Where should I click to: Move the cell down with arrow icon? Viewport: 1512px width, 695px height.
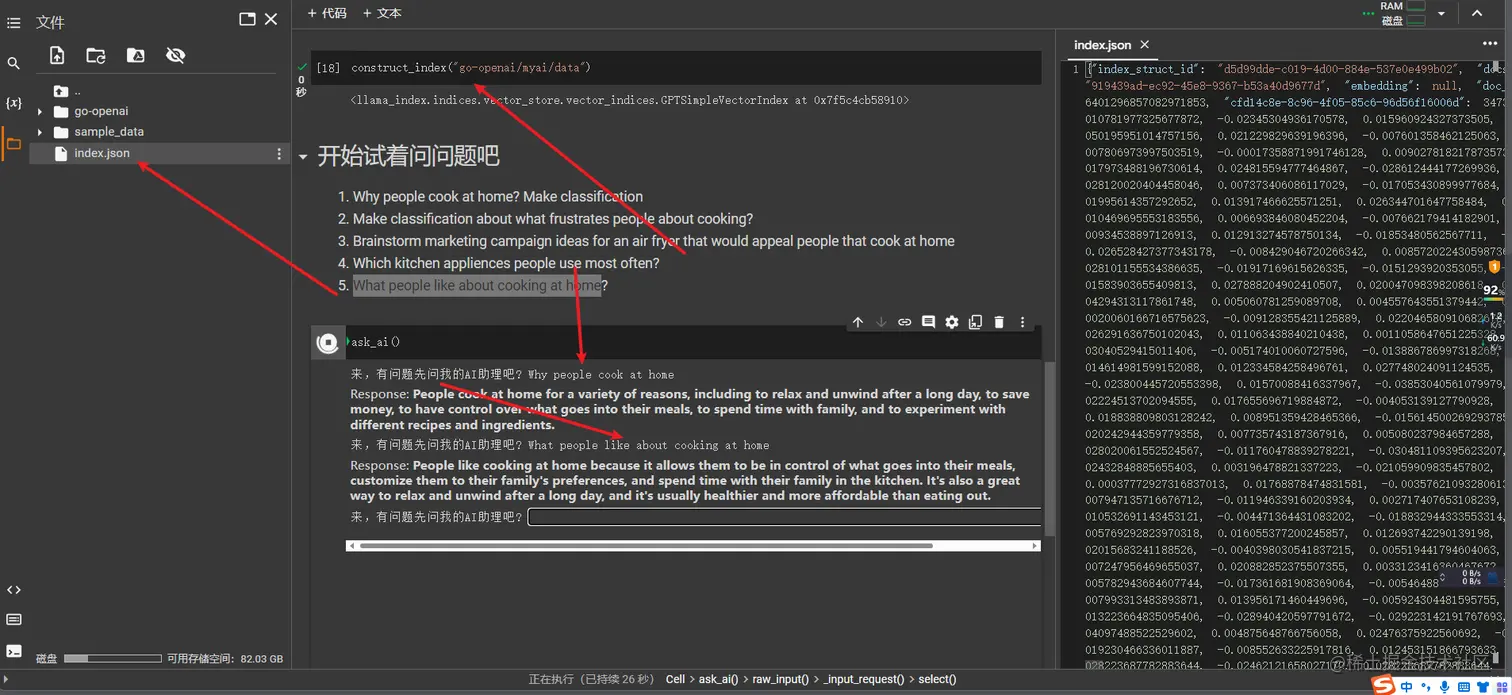(881, 322)
